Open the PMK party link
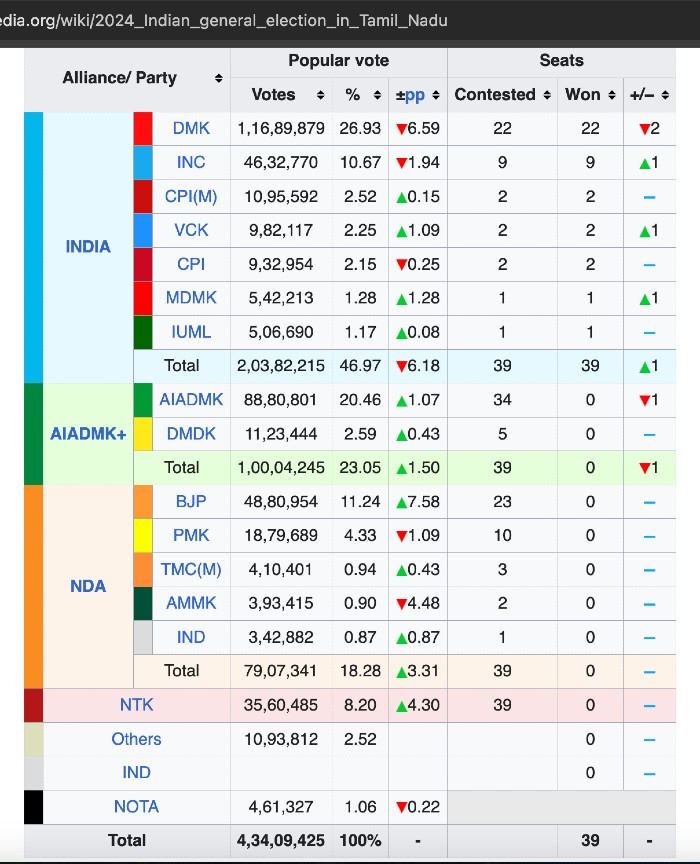 tap(191, 535)
